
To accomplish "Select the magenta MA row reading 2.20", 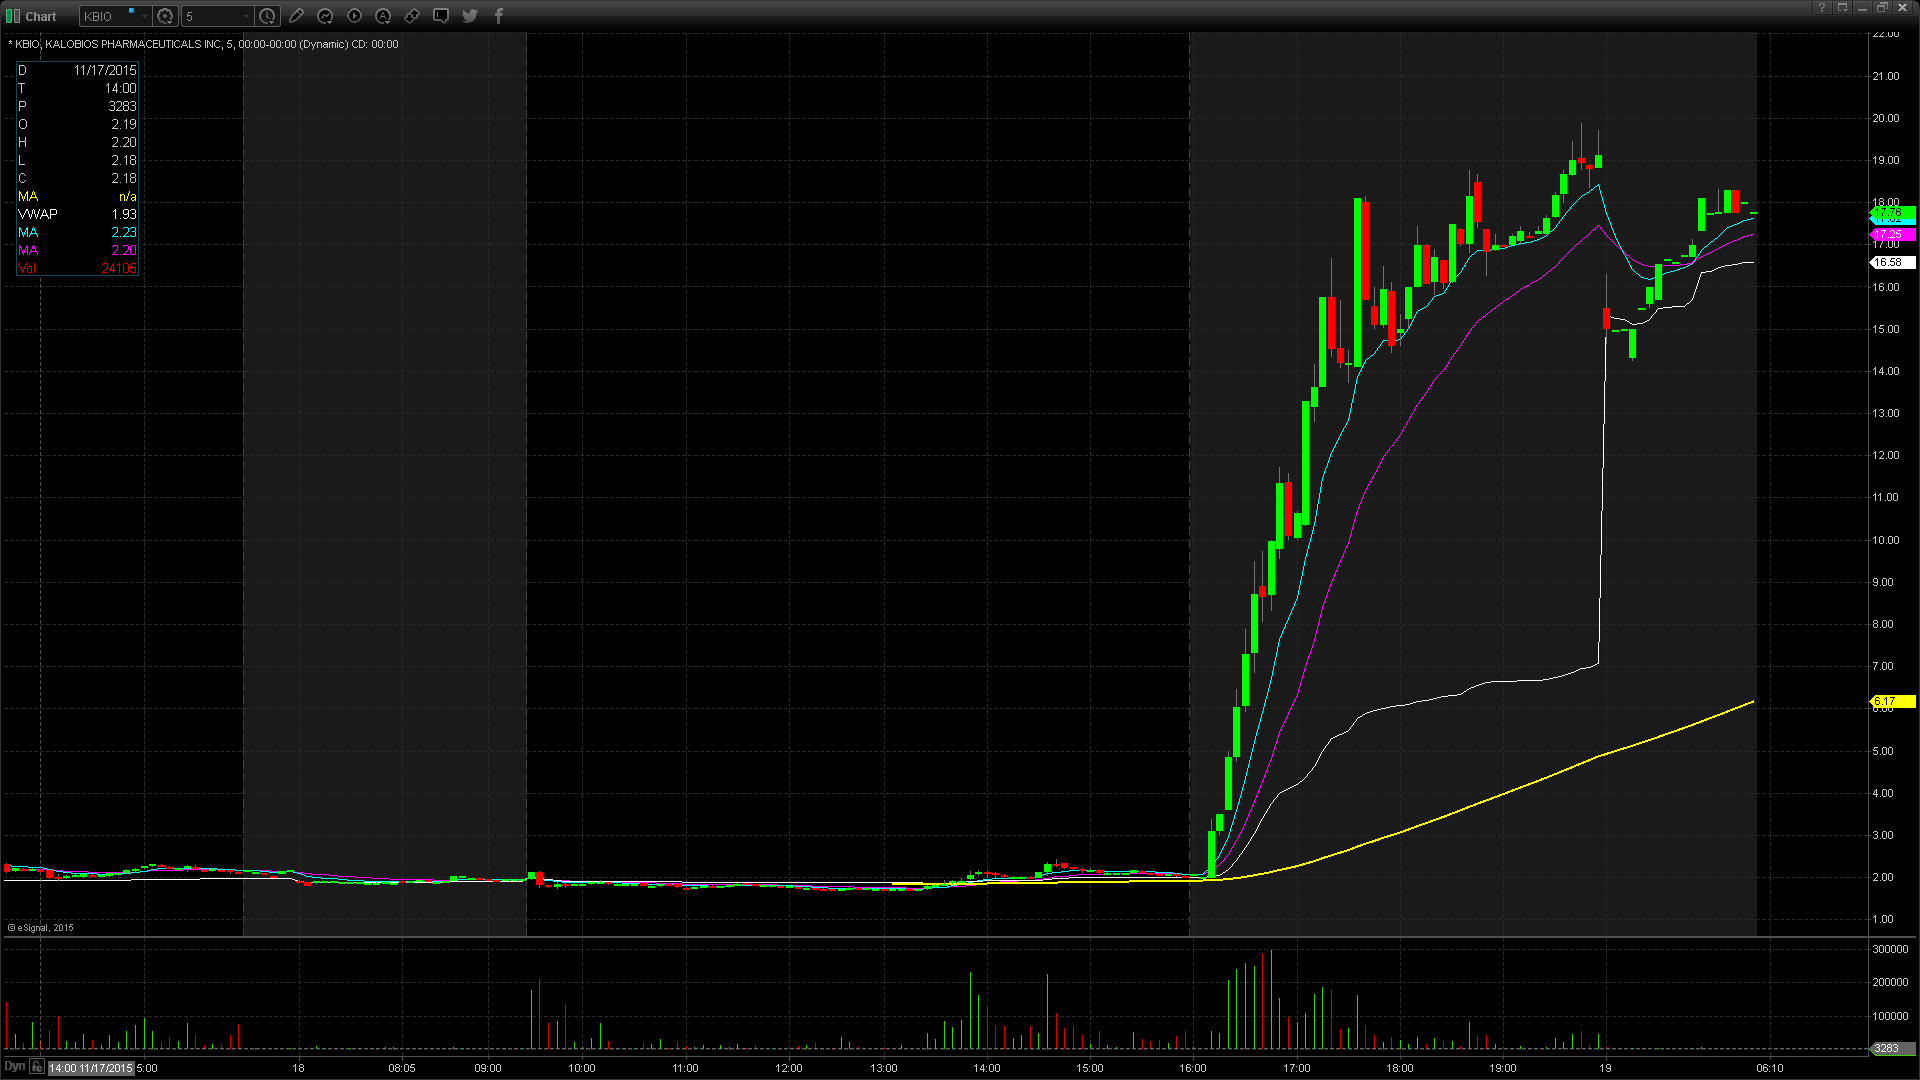I will click(77, 250).
